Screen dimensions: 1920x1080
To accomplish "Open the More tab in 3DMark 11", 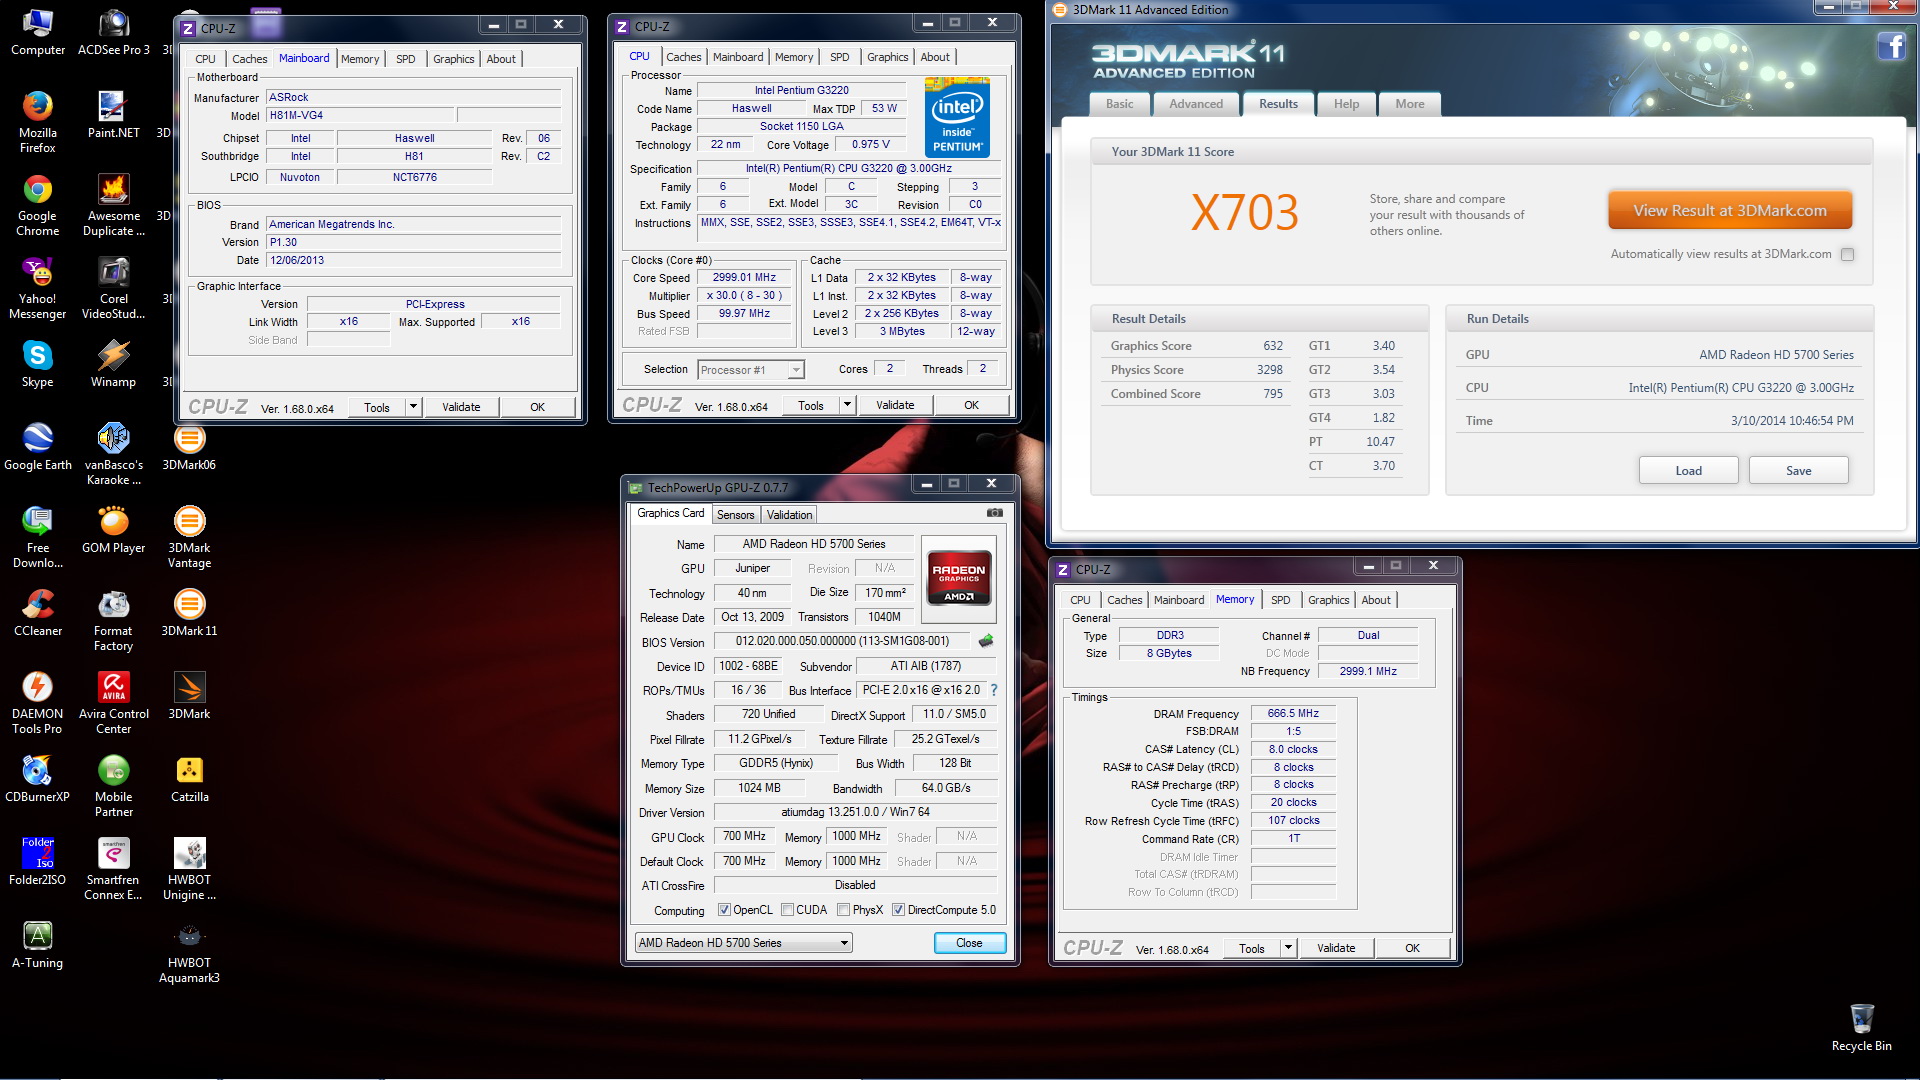I will pyautogui.click(x=1409, y=104).
